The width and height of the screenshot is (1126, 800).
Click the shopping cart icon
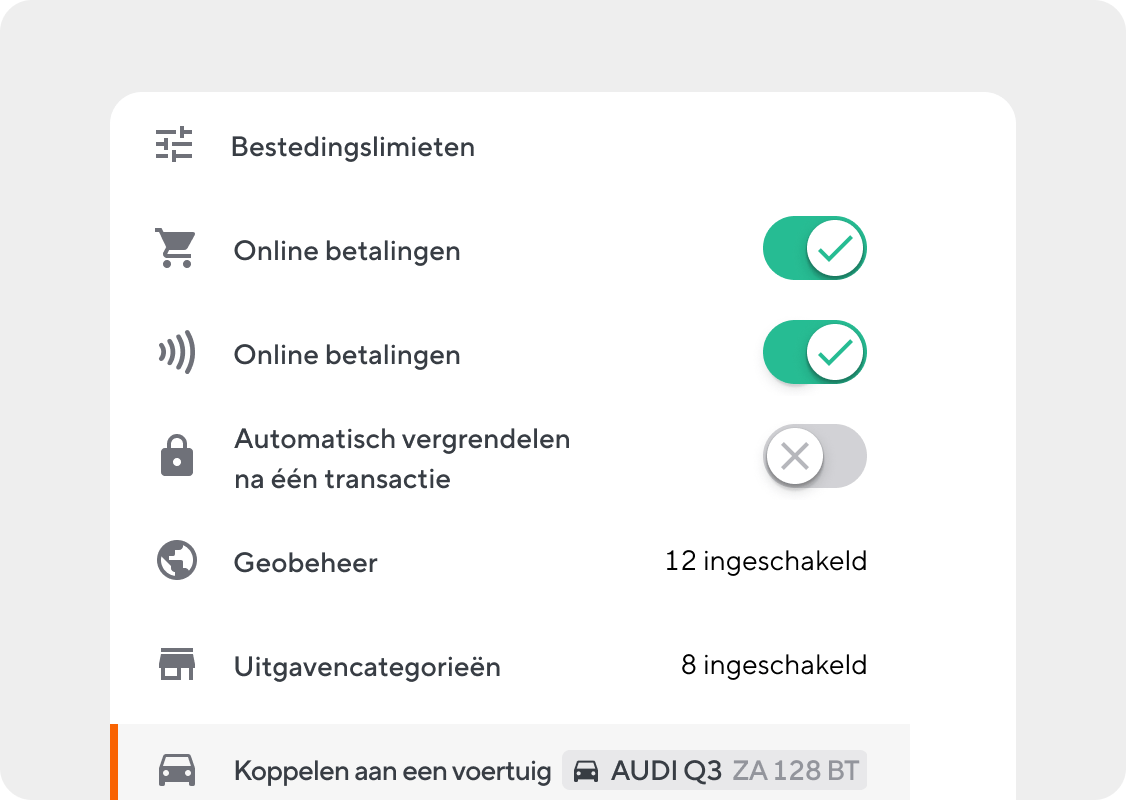pos(175,248)
